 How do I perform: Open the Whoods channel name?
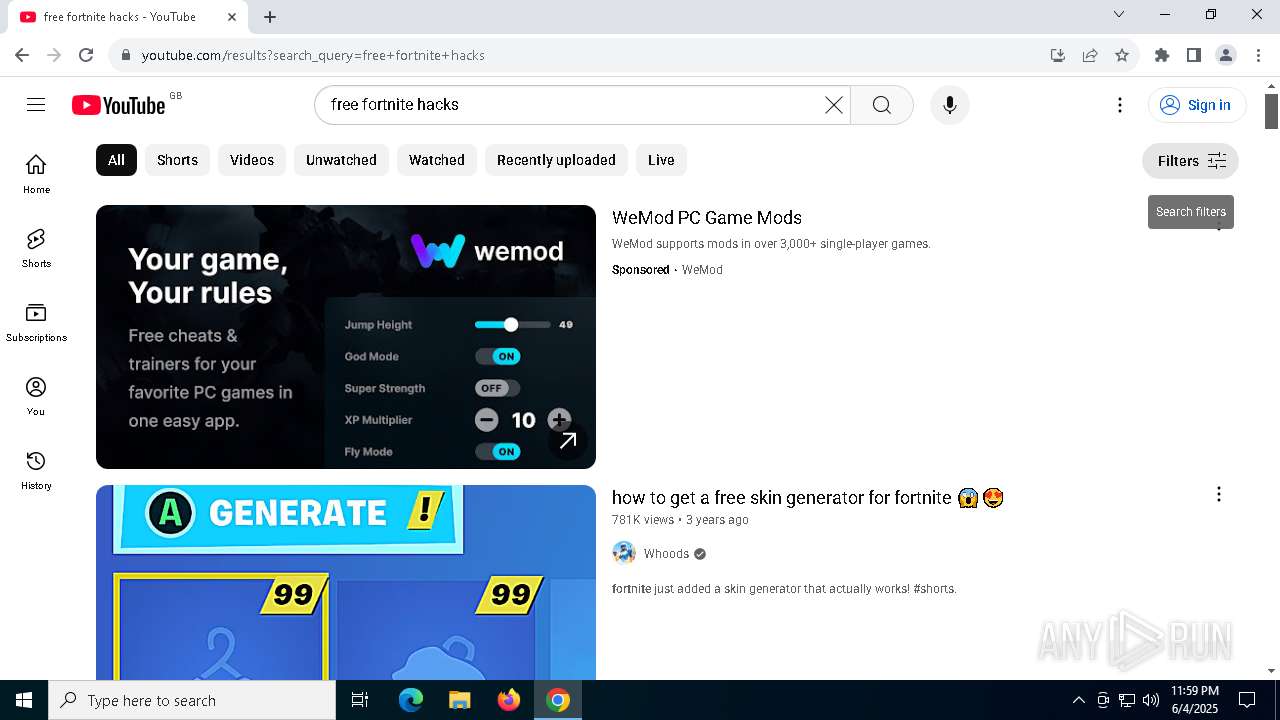666,554
